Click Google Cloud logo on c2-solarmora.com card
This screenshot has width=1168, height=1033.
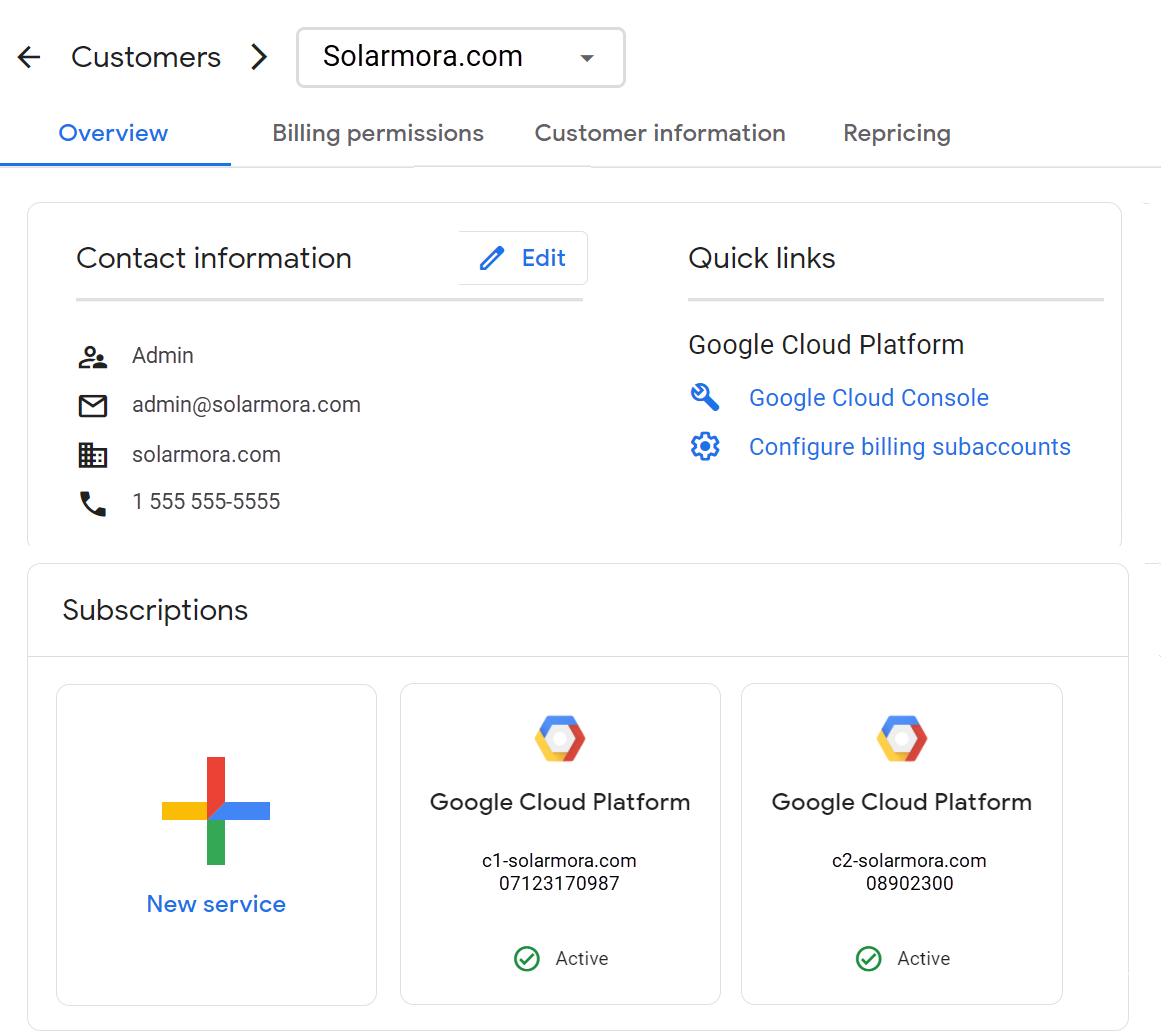902,739
